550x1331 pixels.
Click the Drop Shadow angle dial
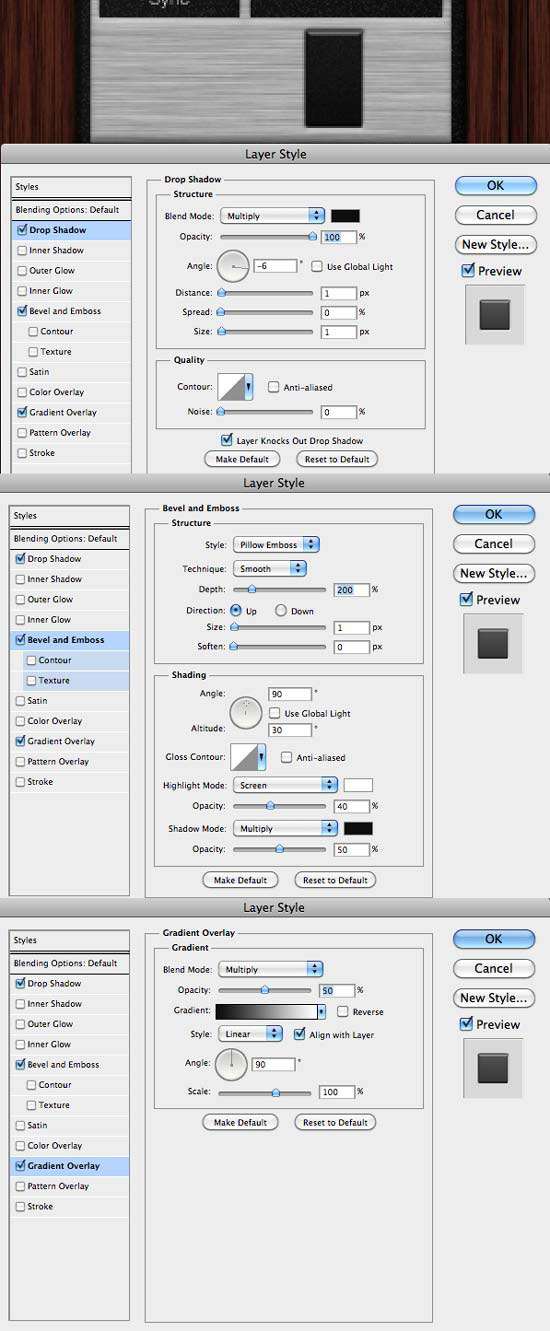coord(233,266)
